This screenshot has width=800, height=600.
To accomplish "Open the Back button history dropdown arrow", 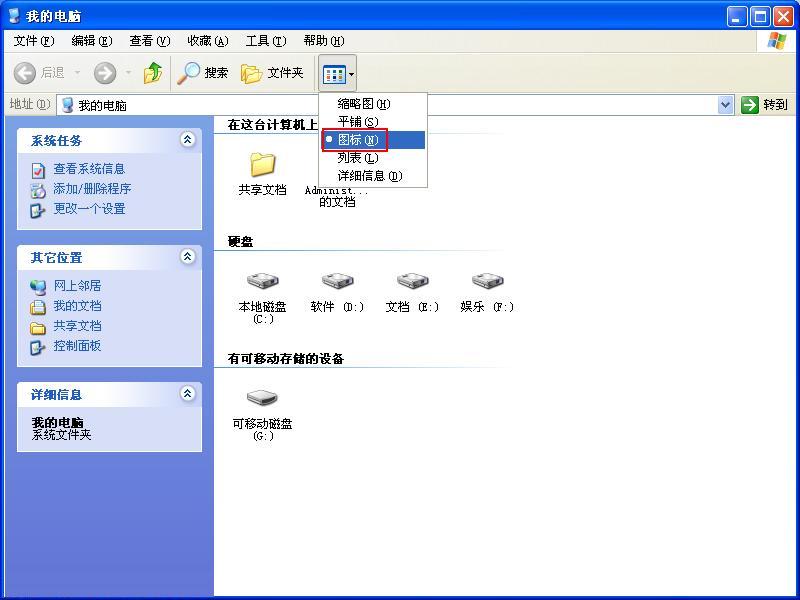I will [x=78, y=72].
